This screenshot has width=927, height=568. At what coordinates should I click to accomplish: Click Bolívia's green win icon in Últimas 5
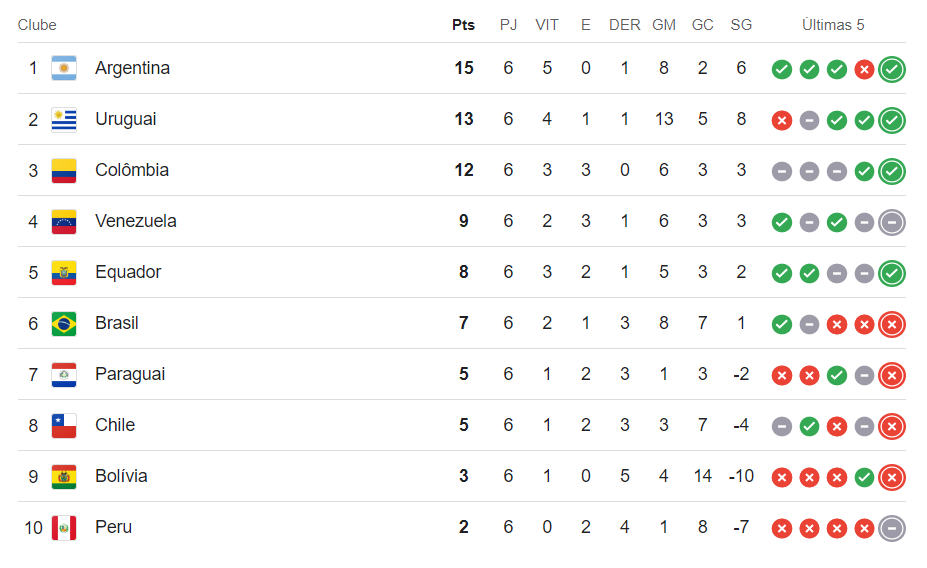pos(864,478)
